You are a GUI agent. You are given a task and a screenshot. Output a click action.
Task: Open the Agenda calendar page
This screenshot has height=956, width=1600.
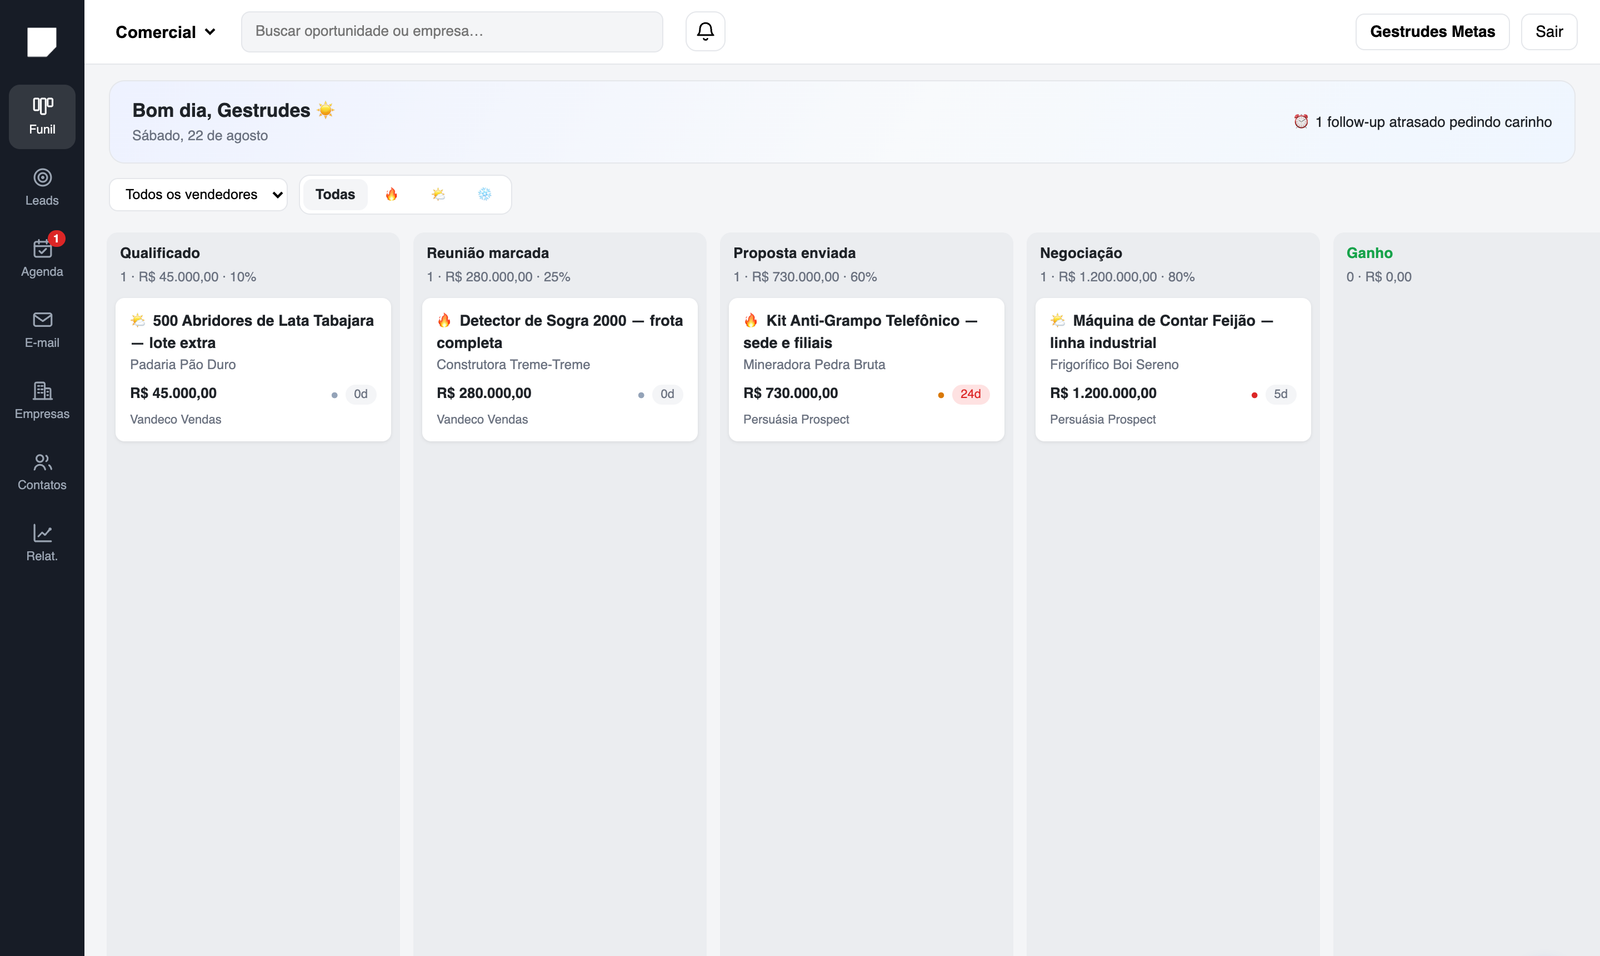pyautogui.click(x=42, y=259)
